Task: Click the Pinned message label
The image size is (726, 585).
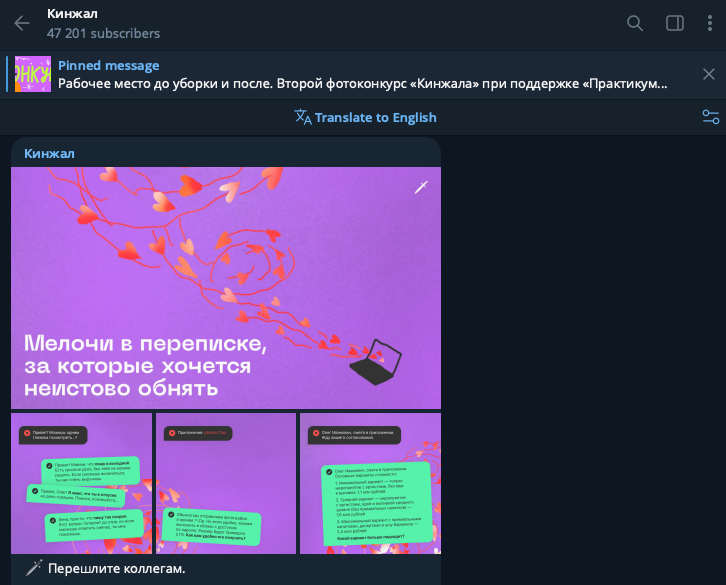Action: 108,65
